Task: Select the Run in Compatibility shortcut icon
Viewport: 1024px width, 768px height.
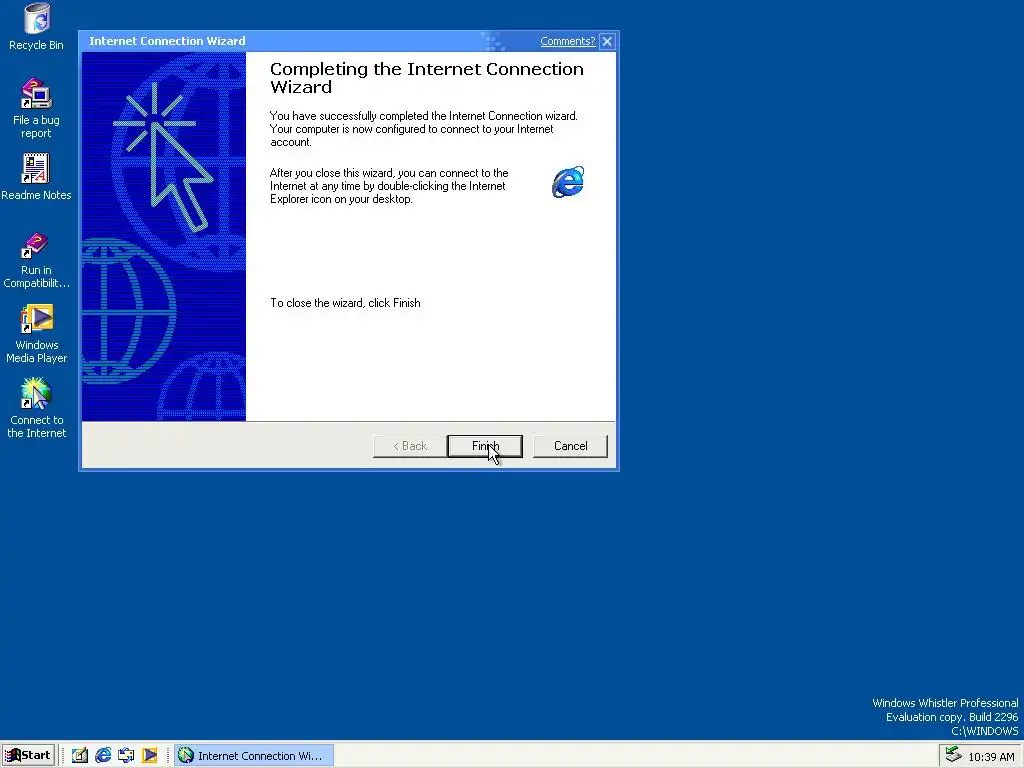Action: click(x=36, y=260)
